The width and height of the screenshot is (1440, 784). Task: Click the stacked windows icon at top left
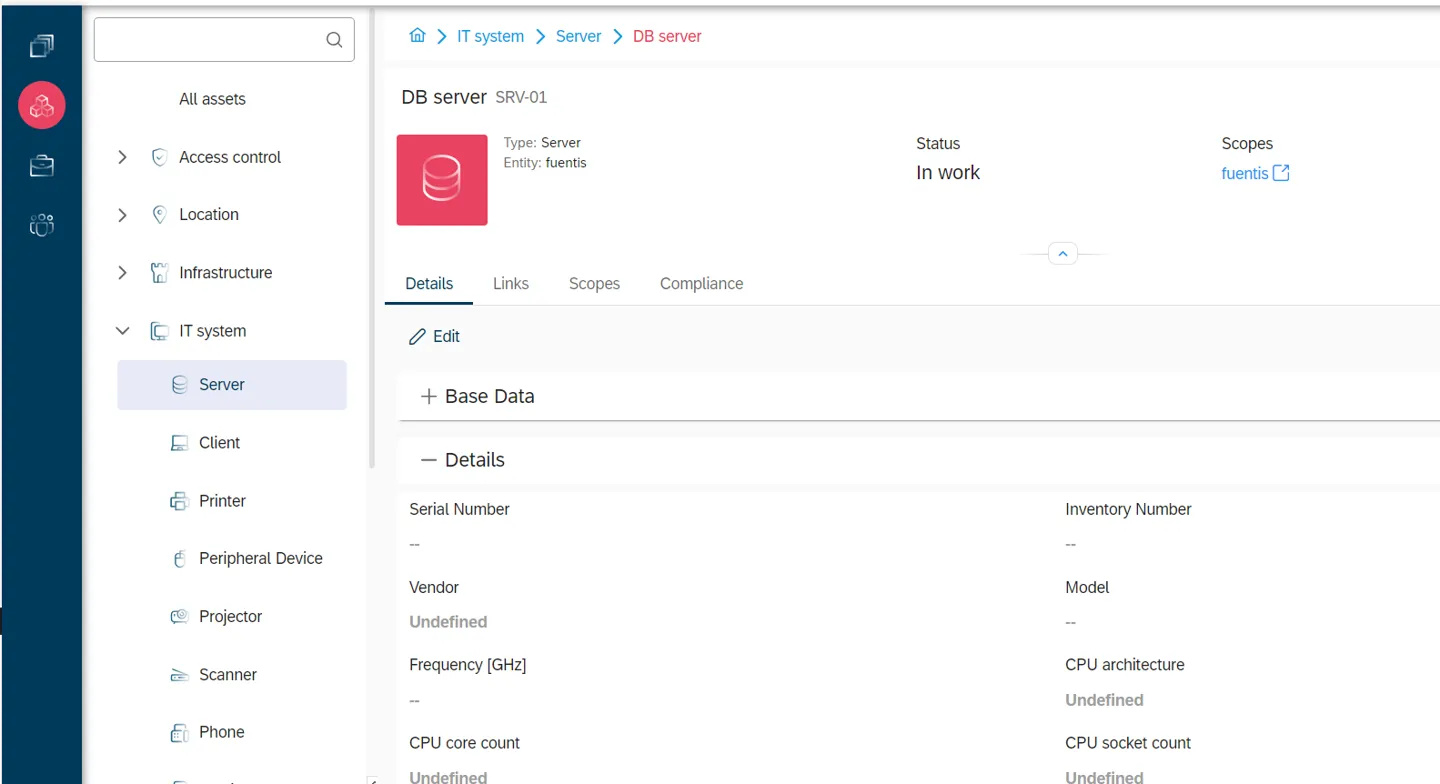coord(42,46)
